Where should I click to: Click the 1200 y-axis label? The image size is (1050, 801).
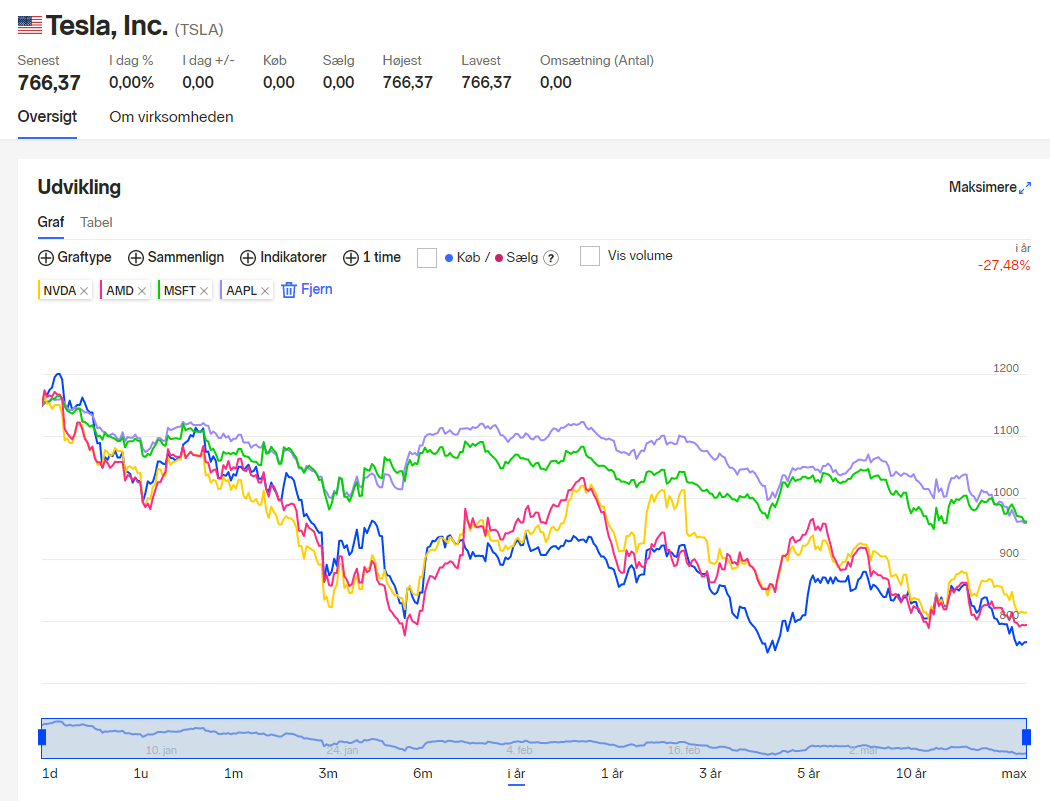pyautogui.click(x=1006, y=368)
